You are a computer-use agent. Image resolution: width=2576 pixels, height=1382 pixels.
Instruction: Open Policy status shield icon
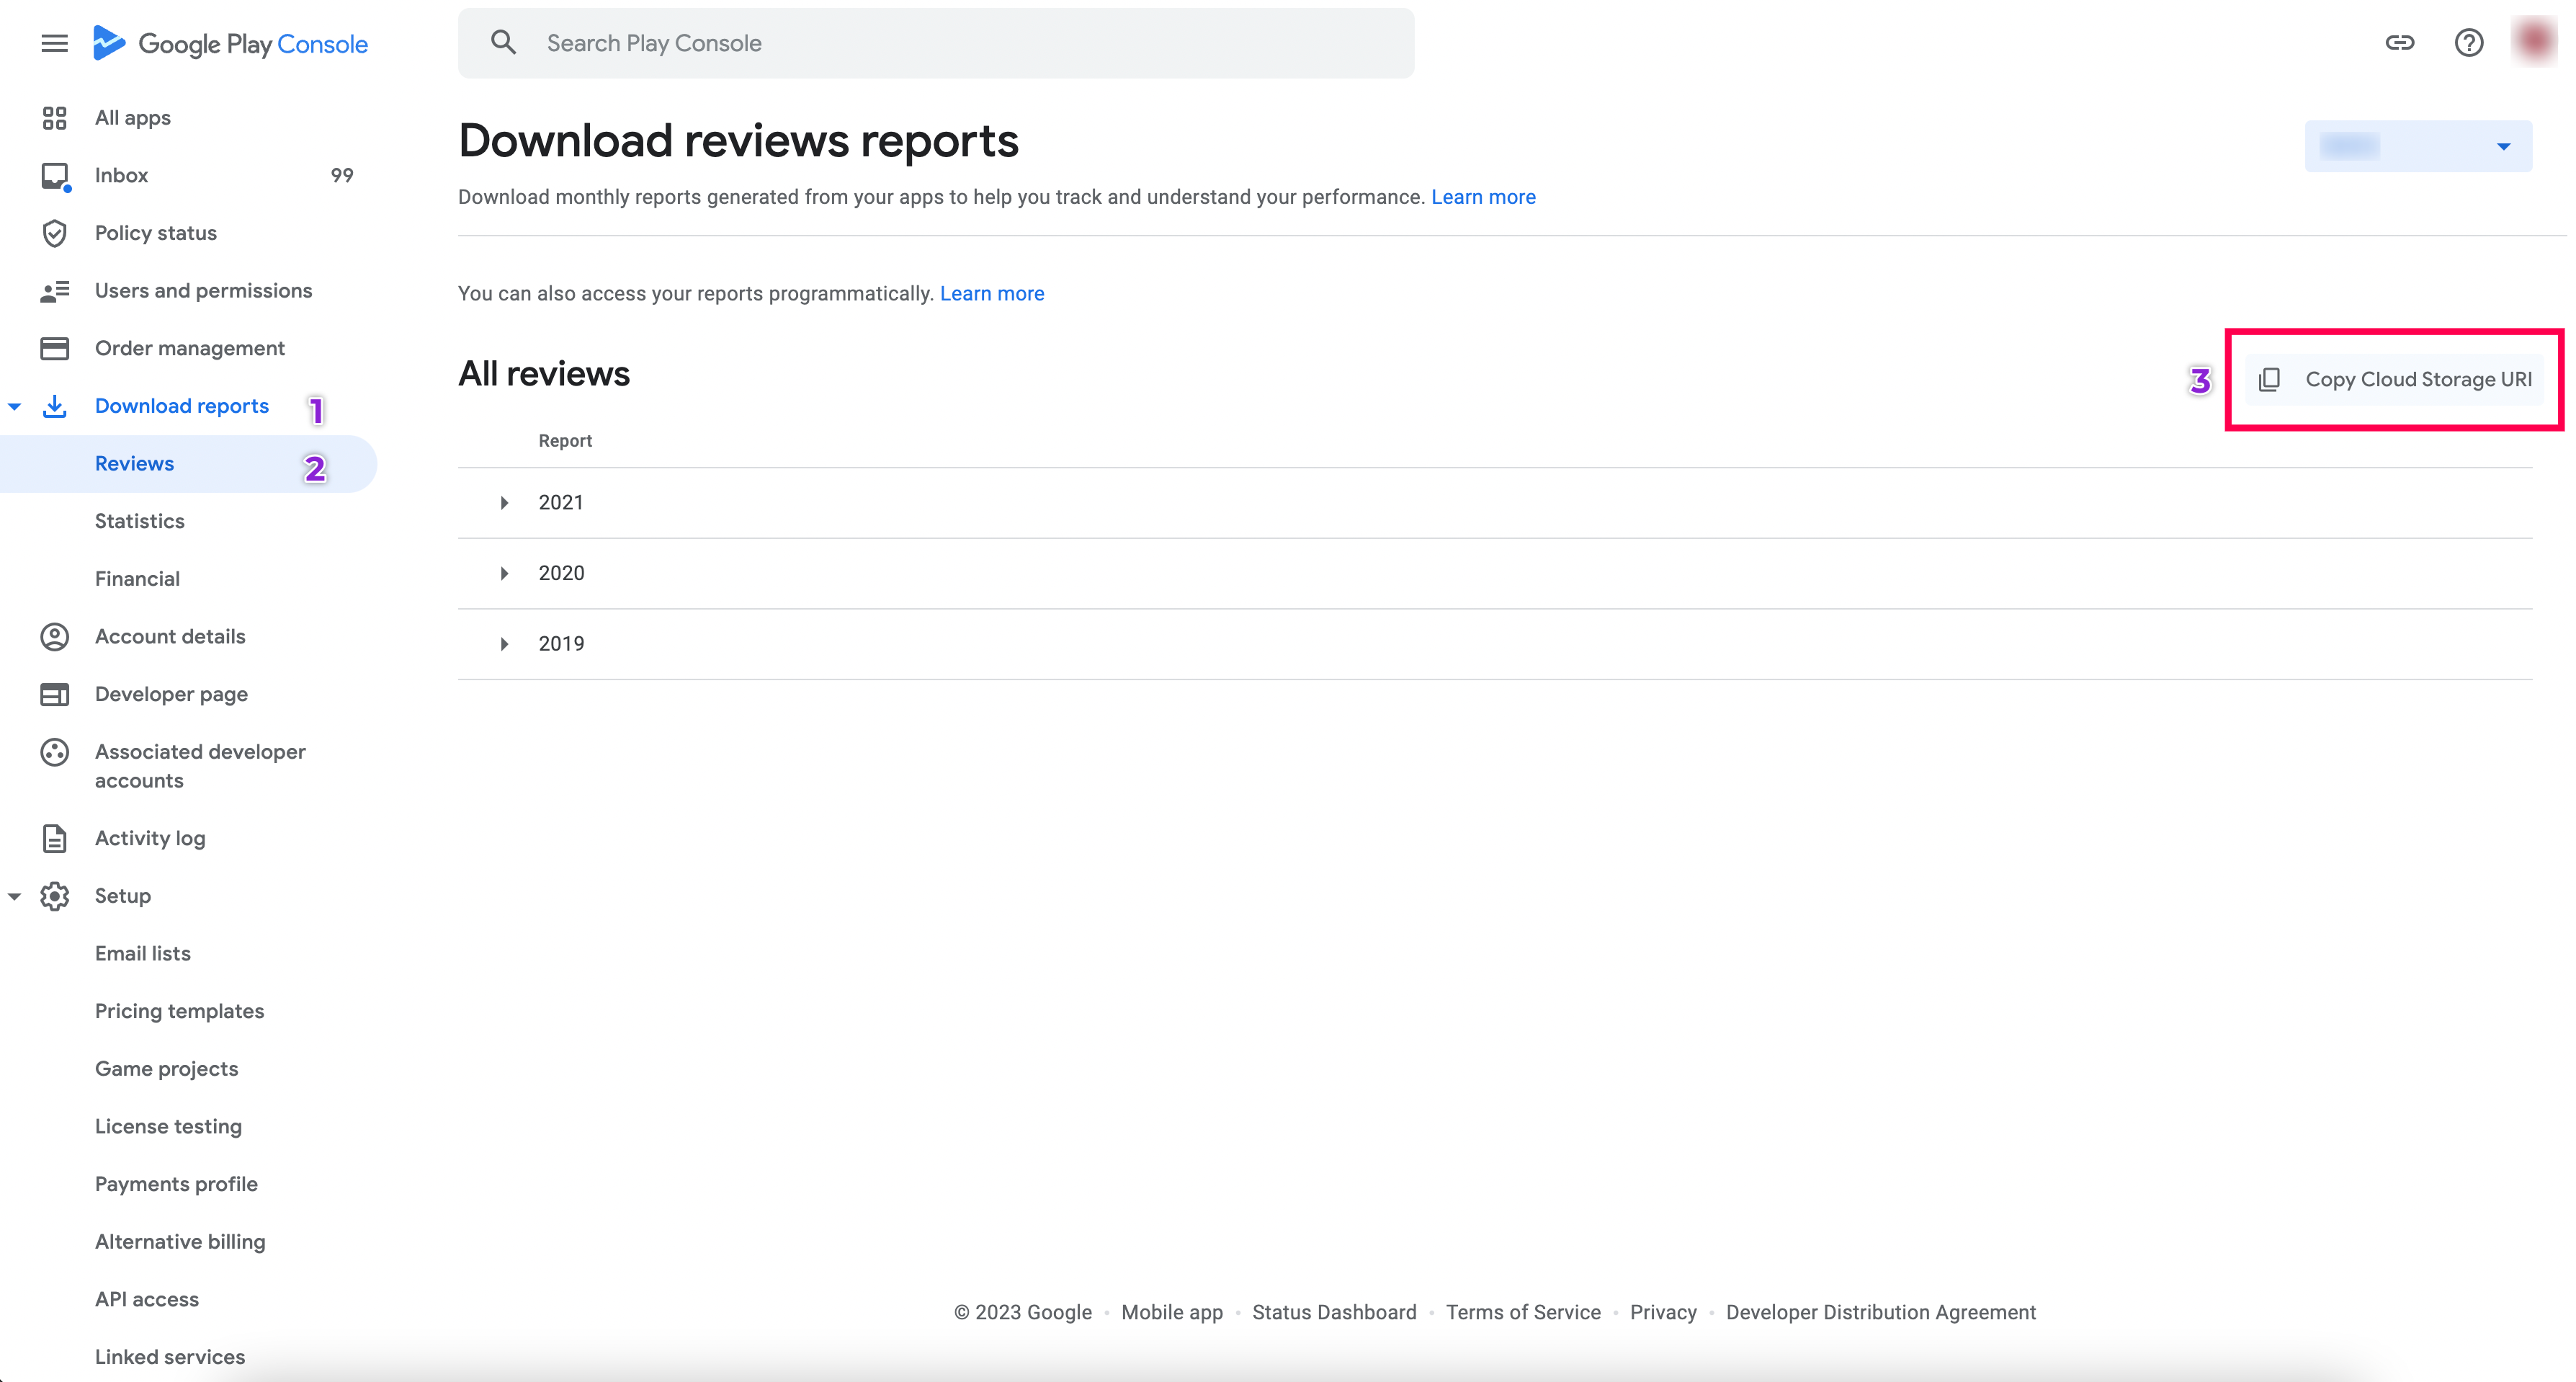point(54,233)
